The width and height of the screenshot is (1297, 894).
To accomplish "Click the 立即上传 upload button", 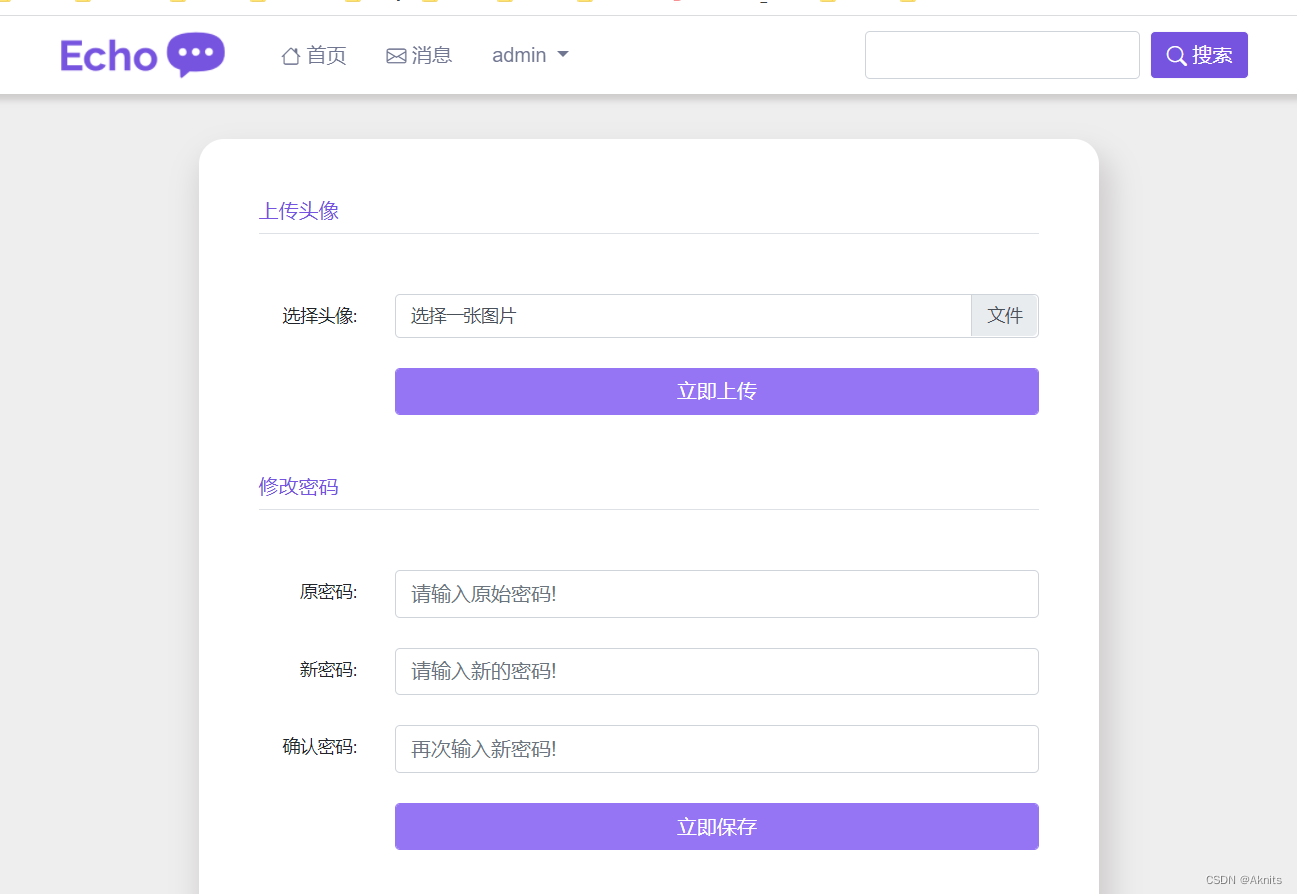I will click(717, 391).
